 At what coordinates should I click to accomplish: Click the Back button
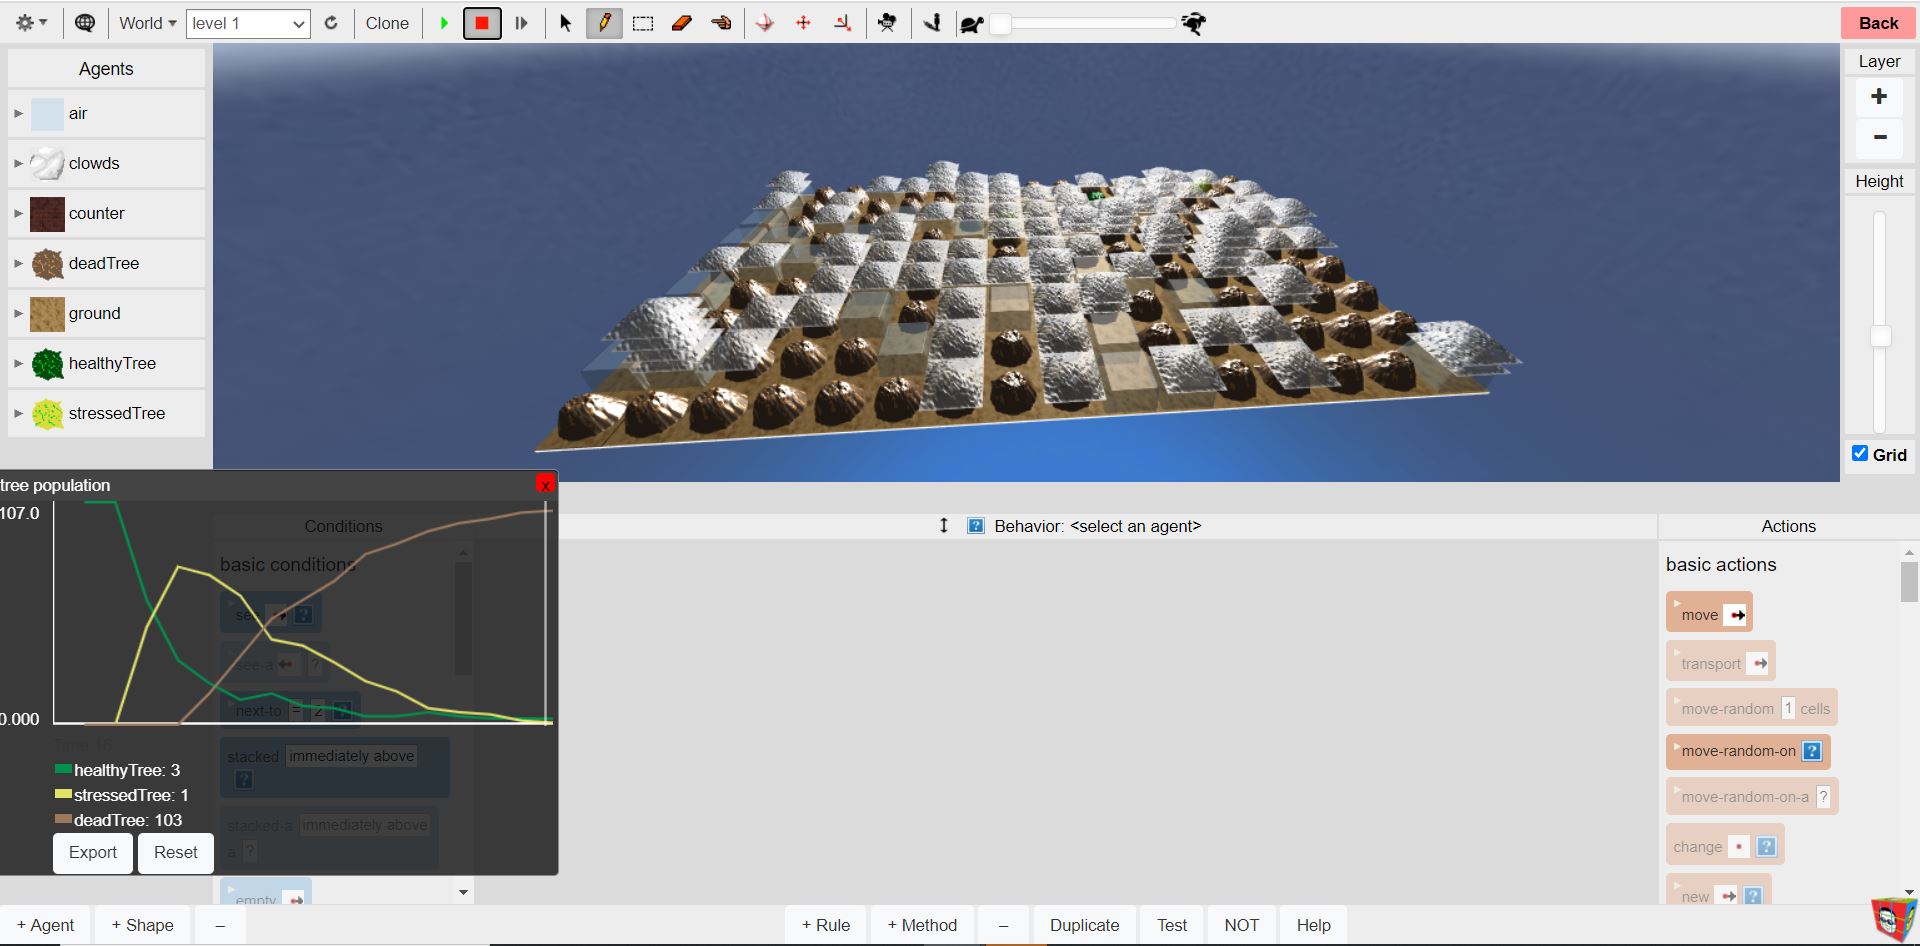click(x=1878, y=23)
